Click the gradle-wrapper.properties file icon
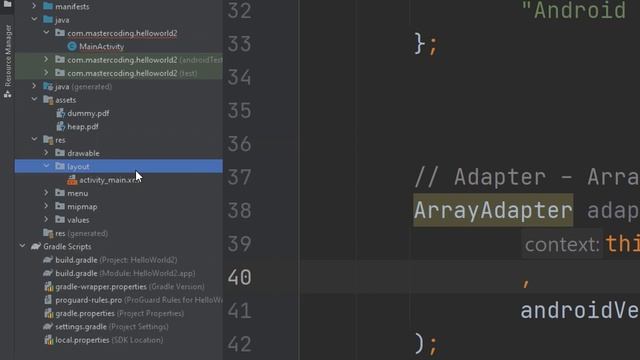Viewport: 640px width, 360px height. click(48, 287)
